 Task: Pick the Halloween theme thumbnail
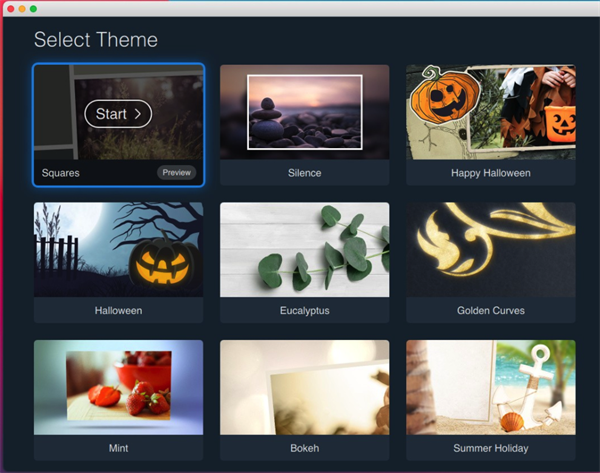click(119, 250)
